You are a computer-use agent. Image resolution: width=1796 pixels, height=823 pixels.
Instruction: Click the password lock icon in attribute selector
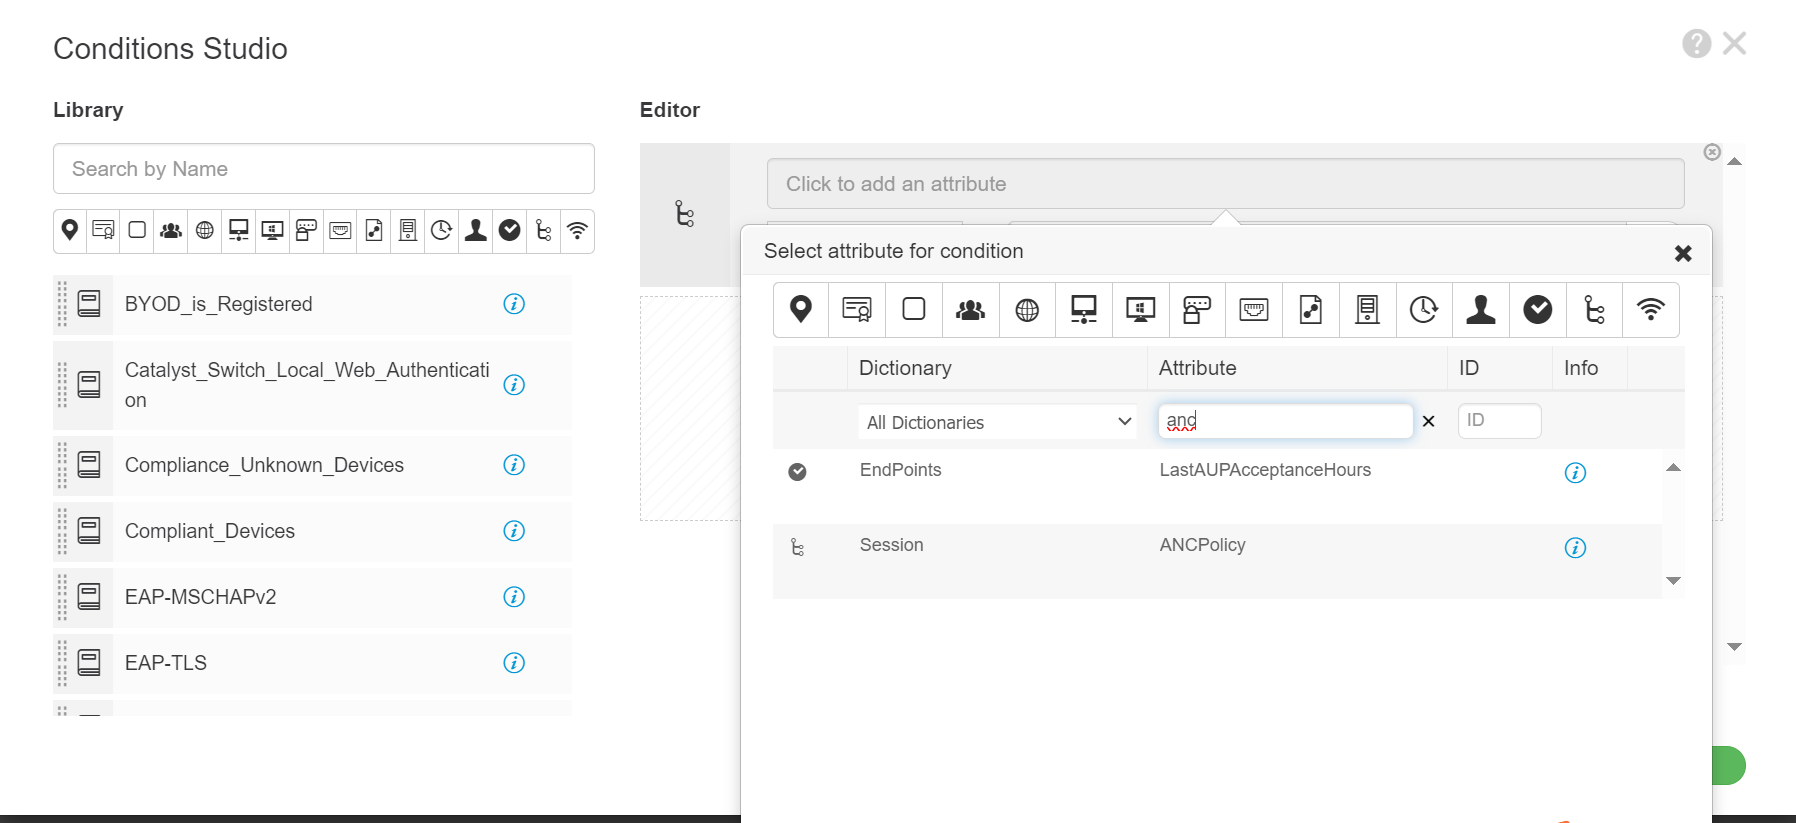[1197, 310]
